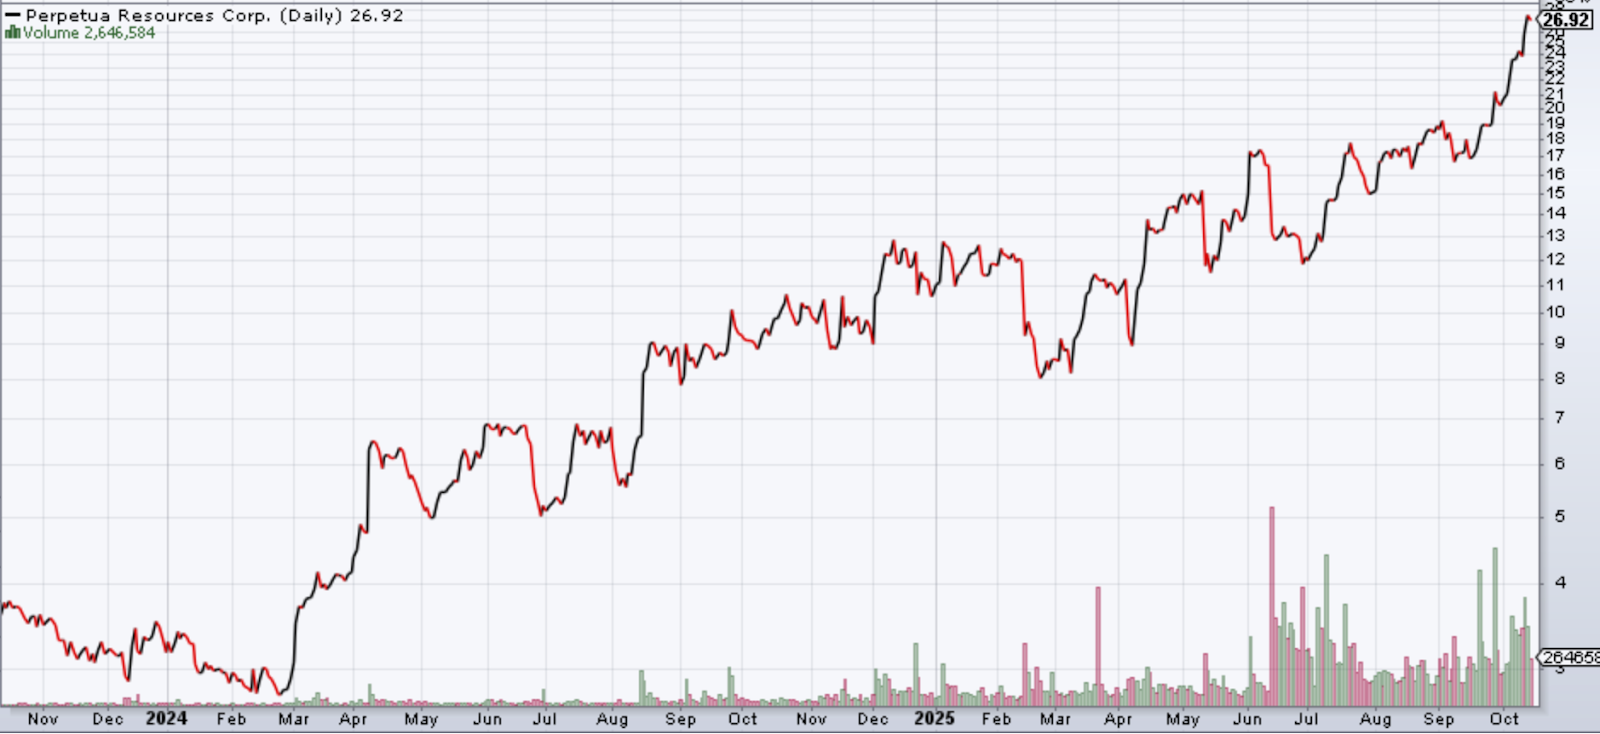Click the volume value flag on right axis
1600x734 pixels.
pos(1569,657)
